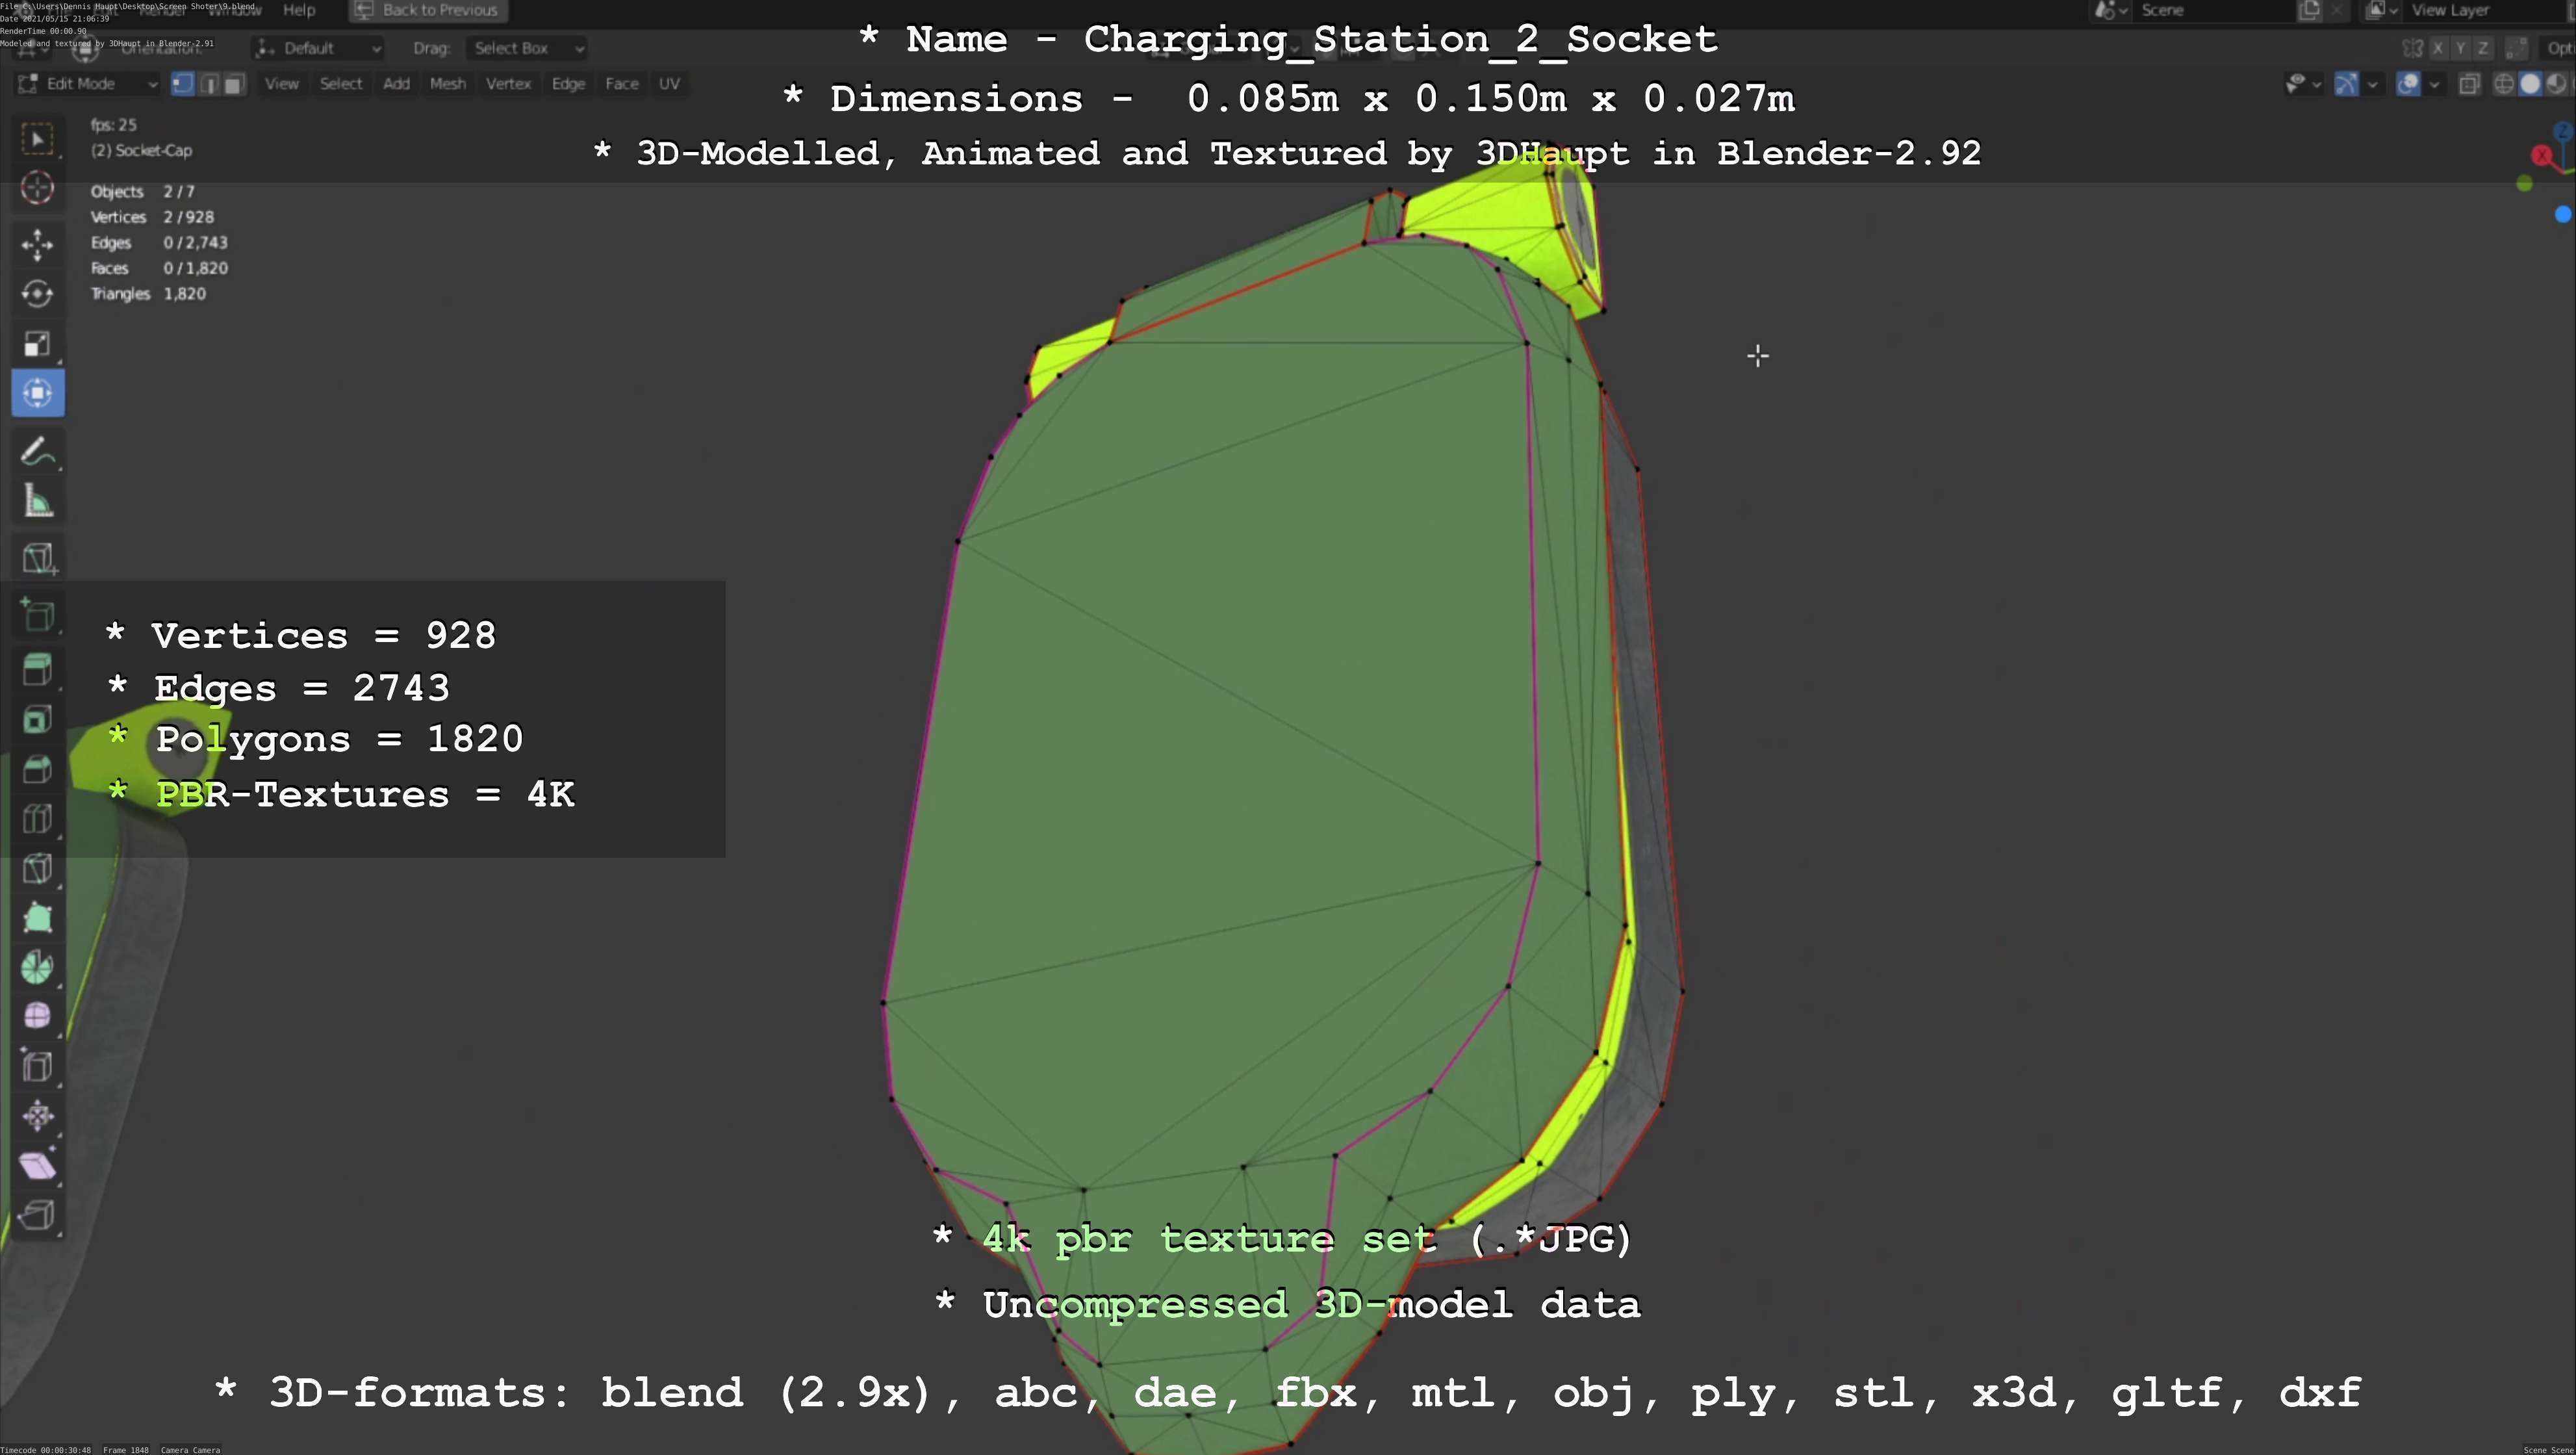Toggle X-ray view button
The height and width of the screenshot is (1455, 2576).
tap(2469, 84)
